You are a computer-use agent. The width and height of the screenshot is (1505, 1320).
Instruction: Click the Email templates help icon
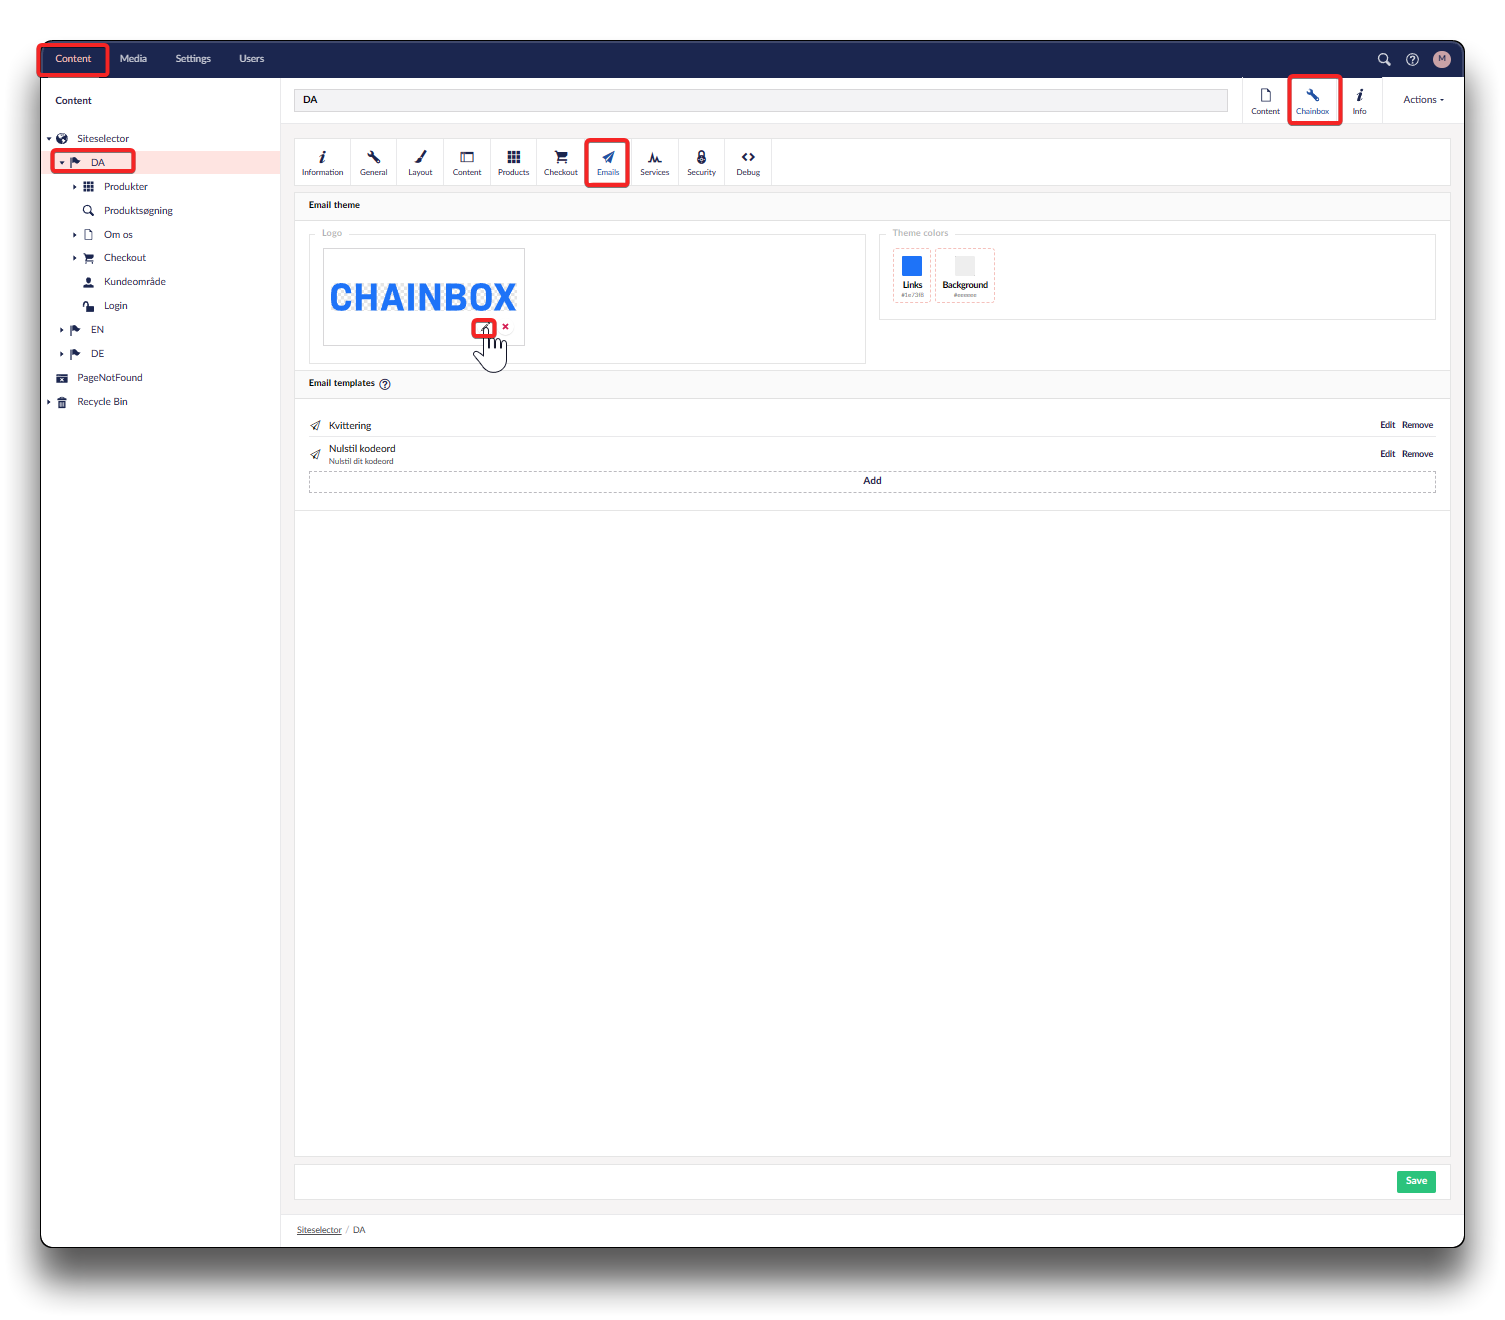[x=385, y=384]
